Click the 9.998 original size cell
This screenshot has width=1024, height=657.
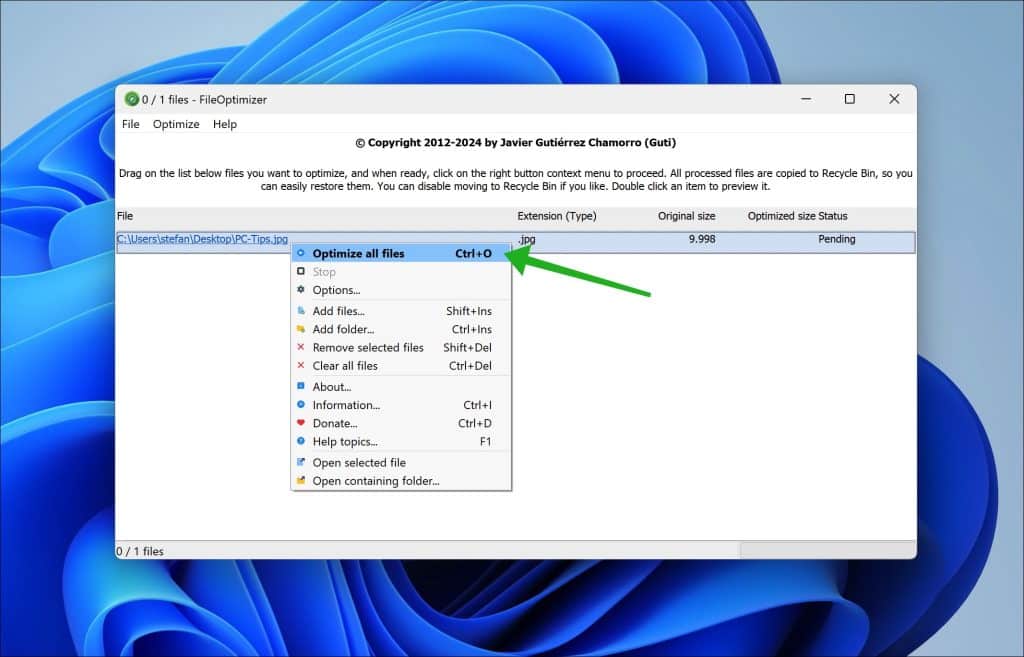click(702, 239)
